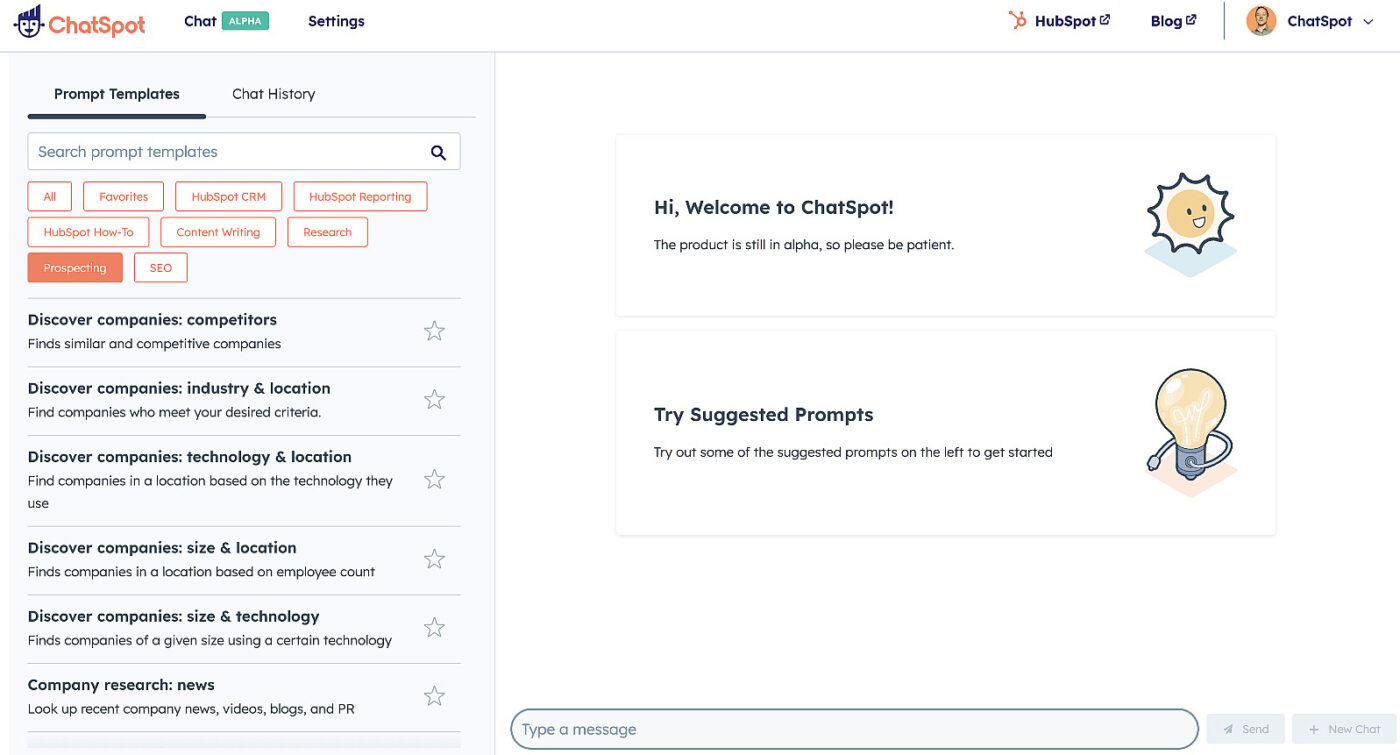
Task: Click the search magnifier icon
Action: 438,152
